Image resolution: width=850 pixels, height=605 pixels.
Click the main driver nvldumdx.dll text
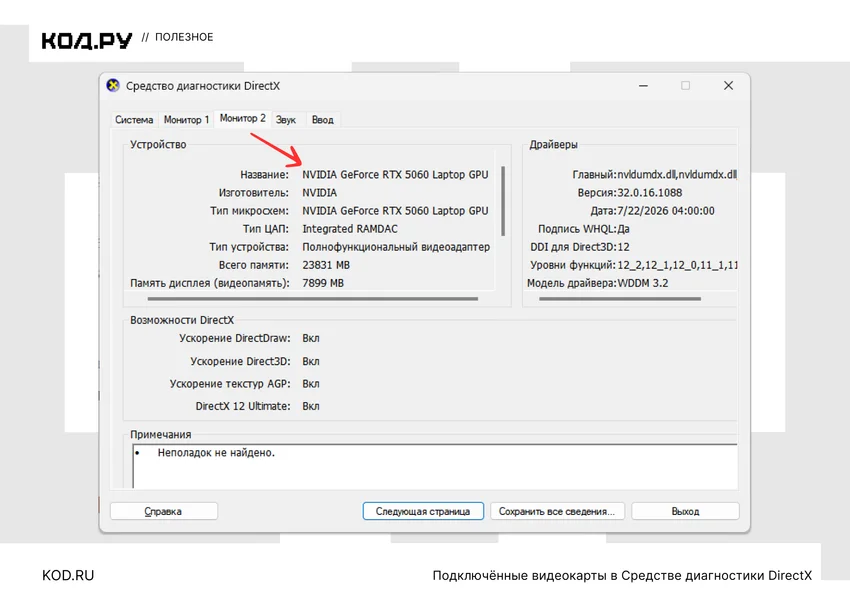(677, 175)
